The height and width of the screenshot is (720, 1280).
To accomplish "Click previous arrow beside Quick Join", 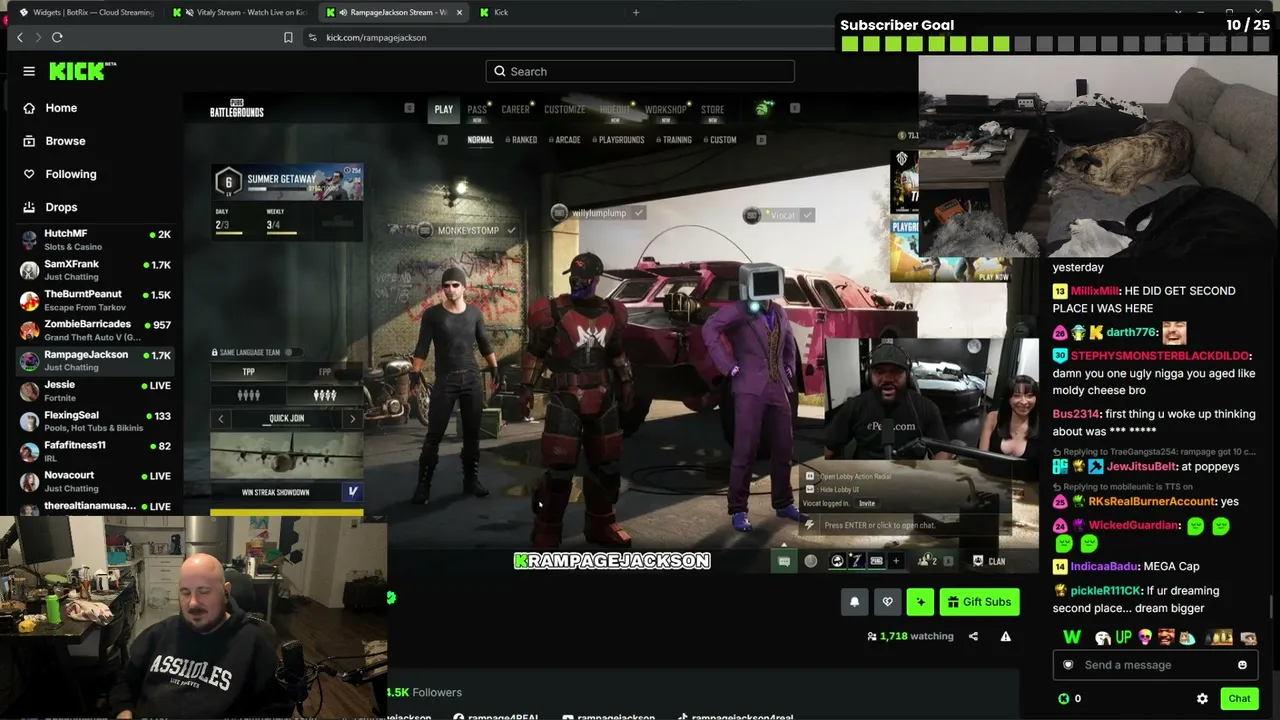I will click(220, 418).
